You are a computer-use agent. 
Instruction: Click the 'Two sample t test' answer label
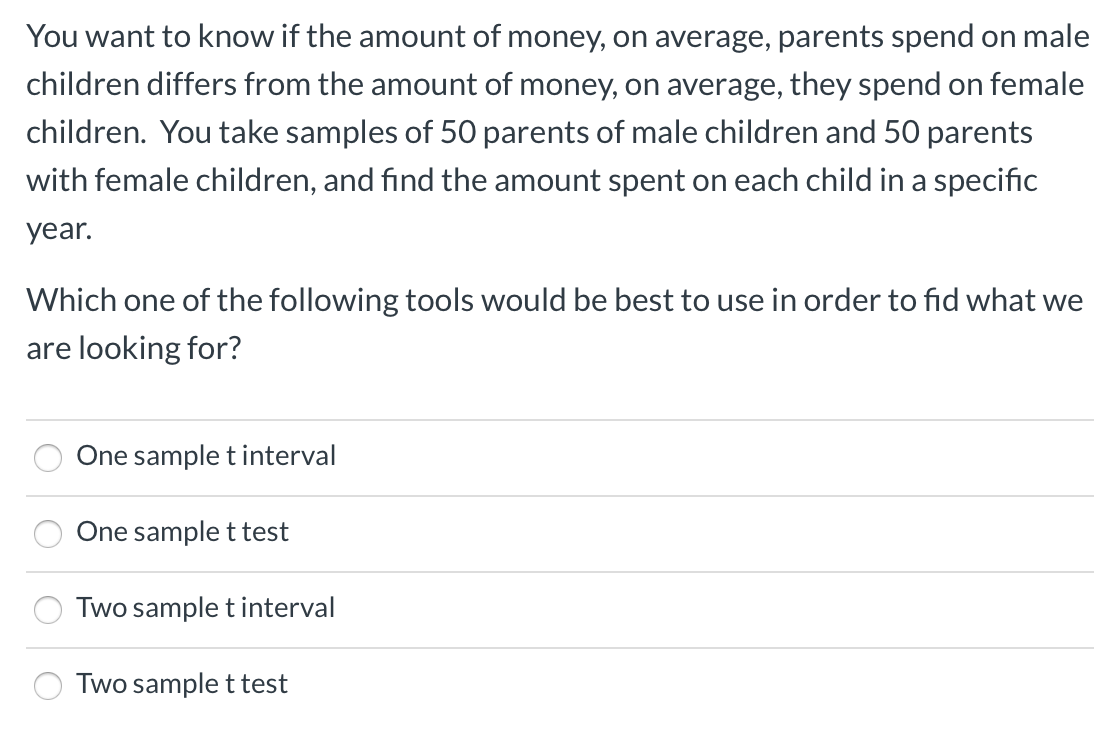point(182,684)
